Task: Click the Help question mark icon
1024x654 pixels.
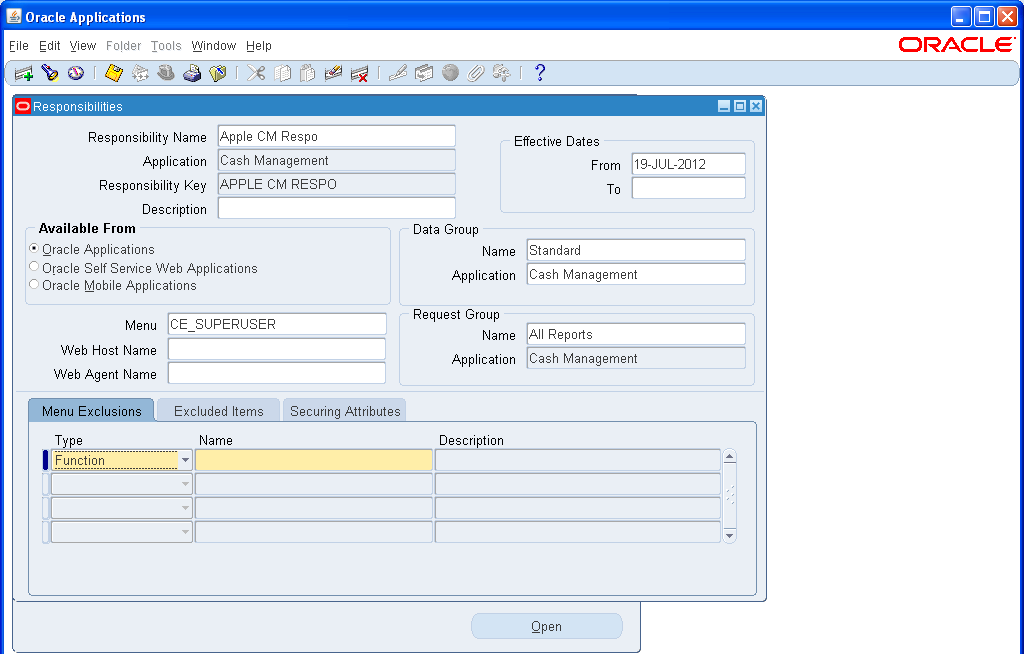Action: coord(539,72)
